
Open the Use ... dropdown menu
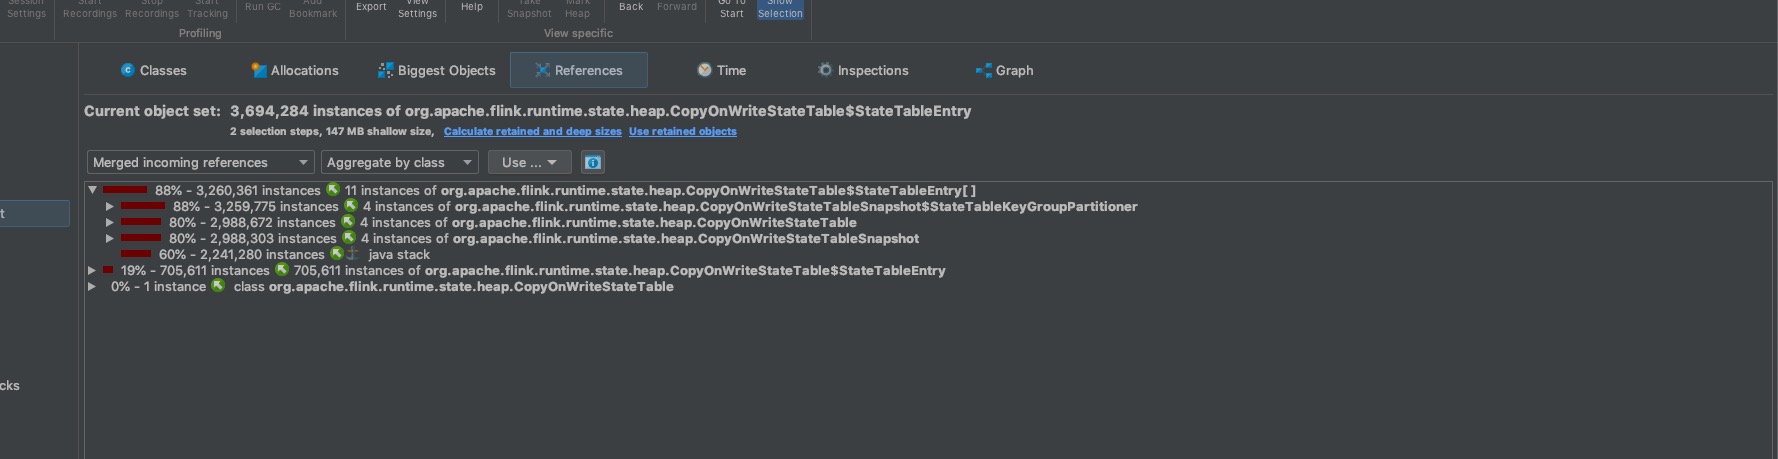pos(529,162)
